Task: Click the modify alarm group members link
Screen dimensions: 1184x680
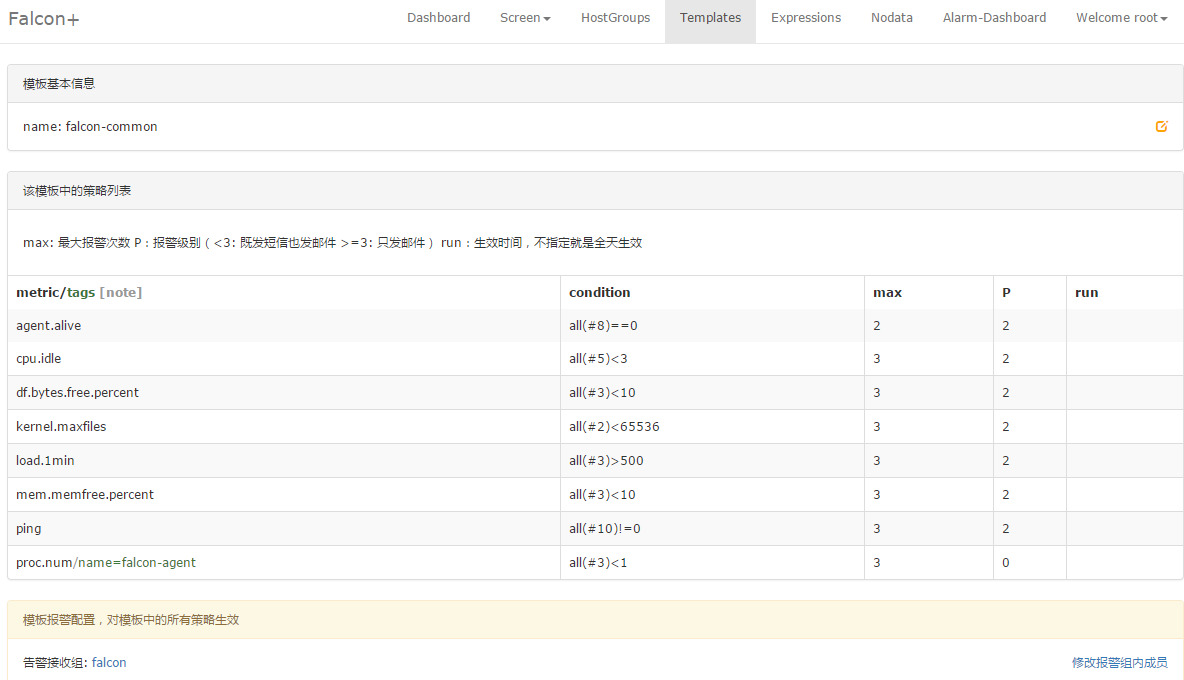Action: [x=1119, y=663]
